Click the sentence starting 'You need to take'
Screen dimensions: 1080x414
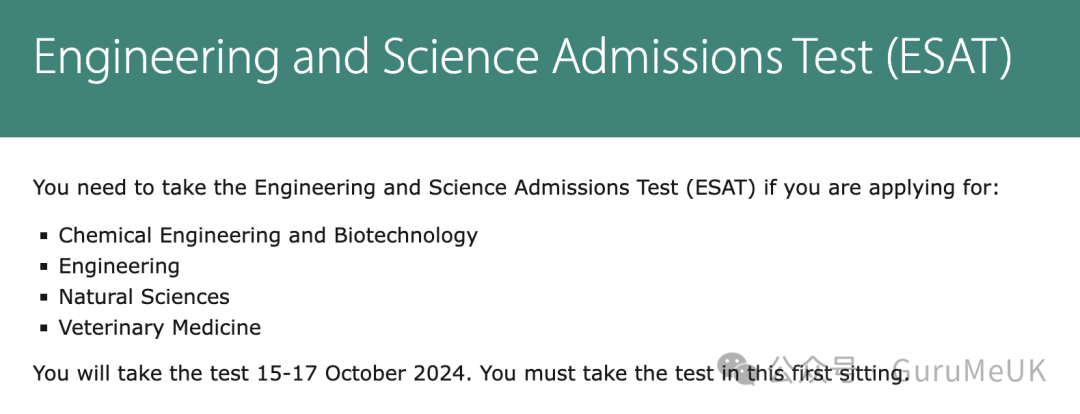tap(516, 188)
